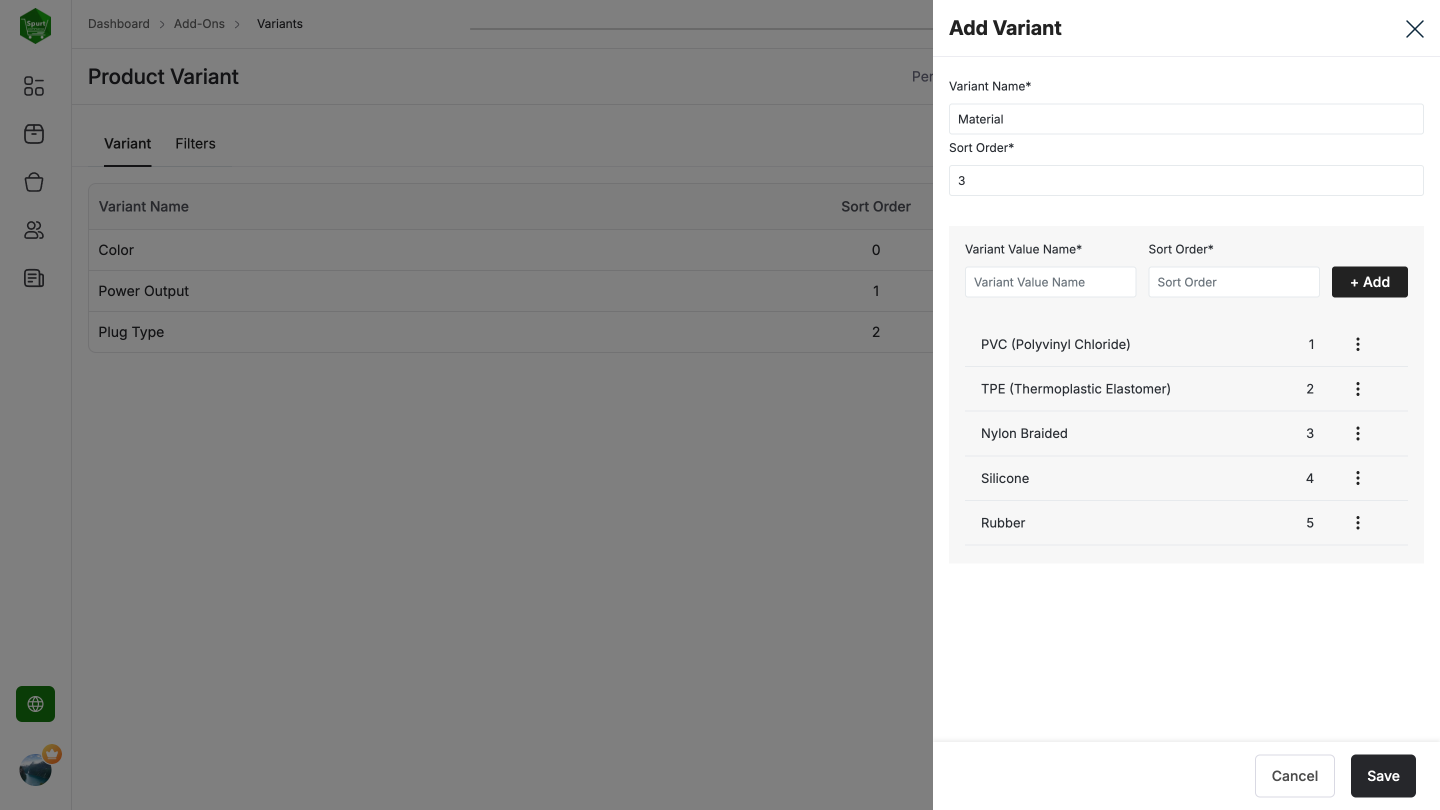Navigate to Add-Ons via breadcrumb
This screenshot has width=1440, height=810.
click(199, 23)
